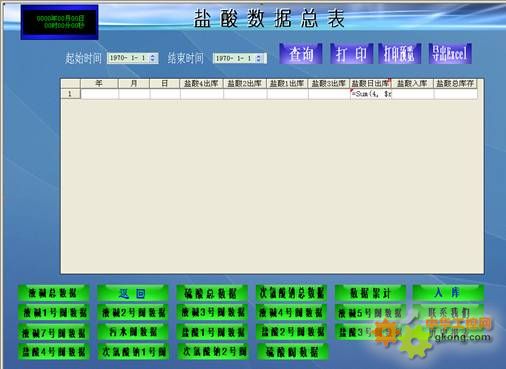Click the 数据累计 button

coord(370,293)
